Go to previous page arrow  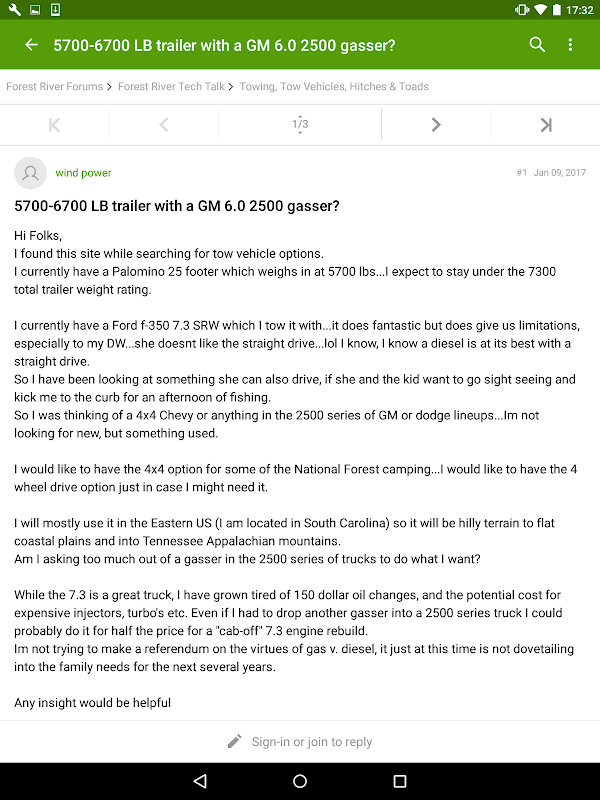[163, 125]
